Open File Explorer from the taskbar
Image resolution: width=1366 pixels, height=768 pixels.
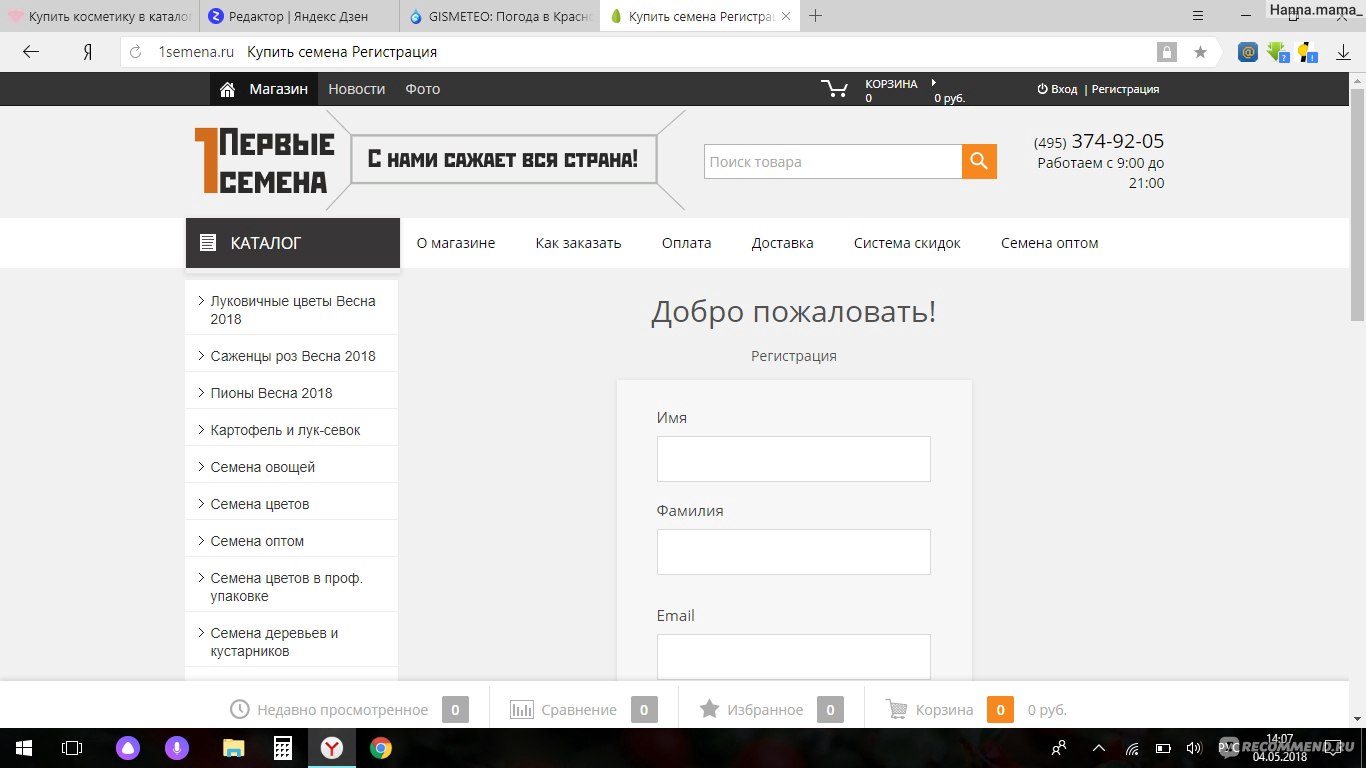(x=233, y=748)
